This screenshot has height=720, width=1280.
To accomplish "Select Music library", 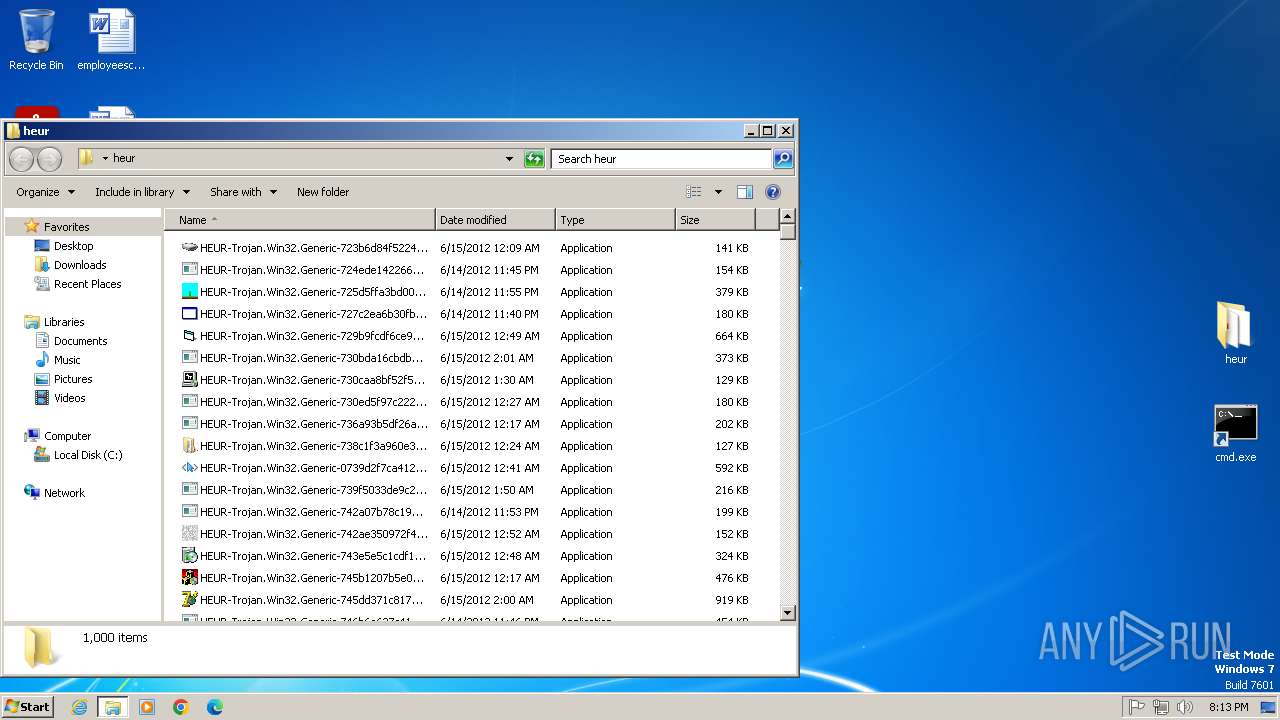I will (x=67, y=360).
